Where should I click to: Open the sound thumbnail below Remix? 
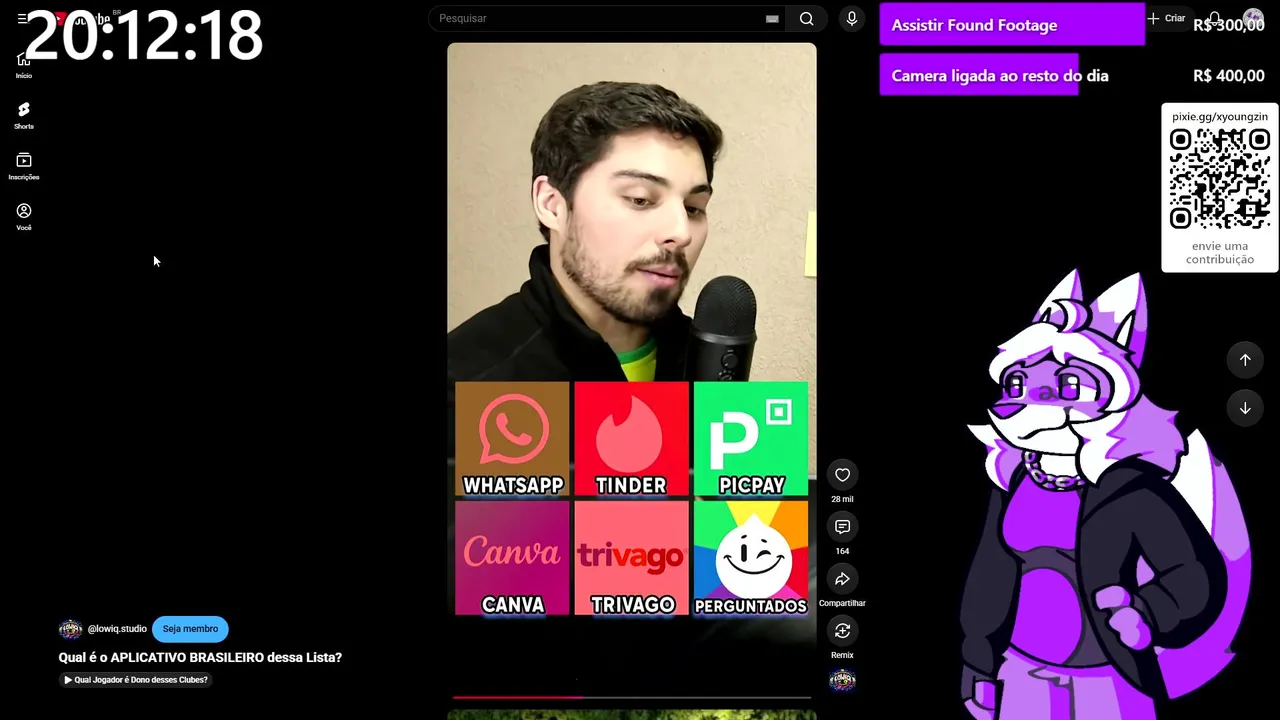tap(842, 680)
